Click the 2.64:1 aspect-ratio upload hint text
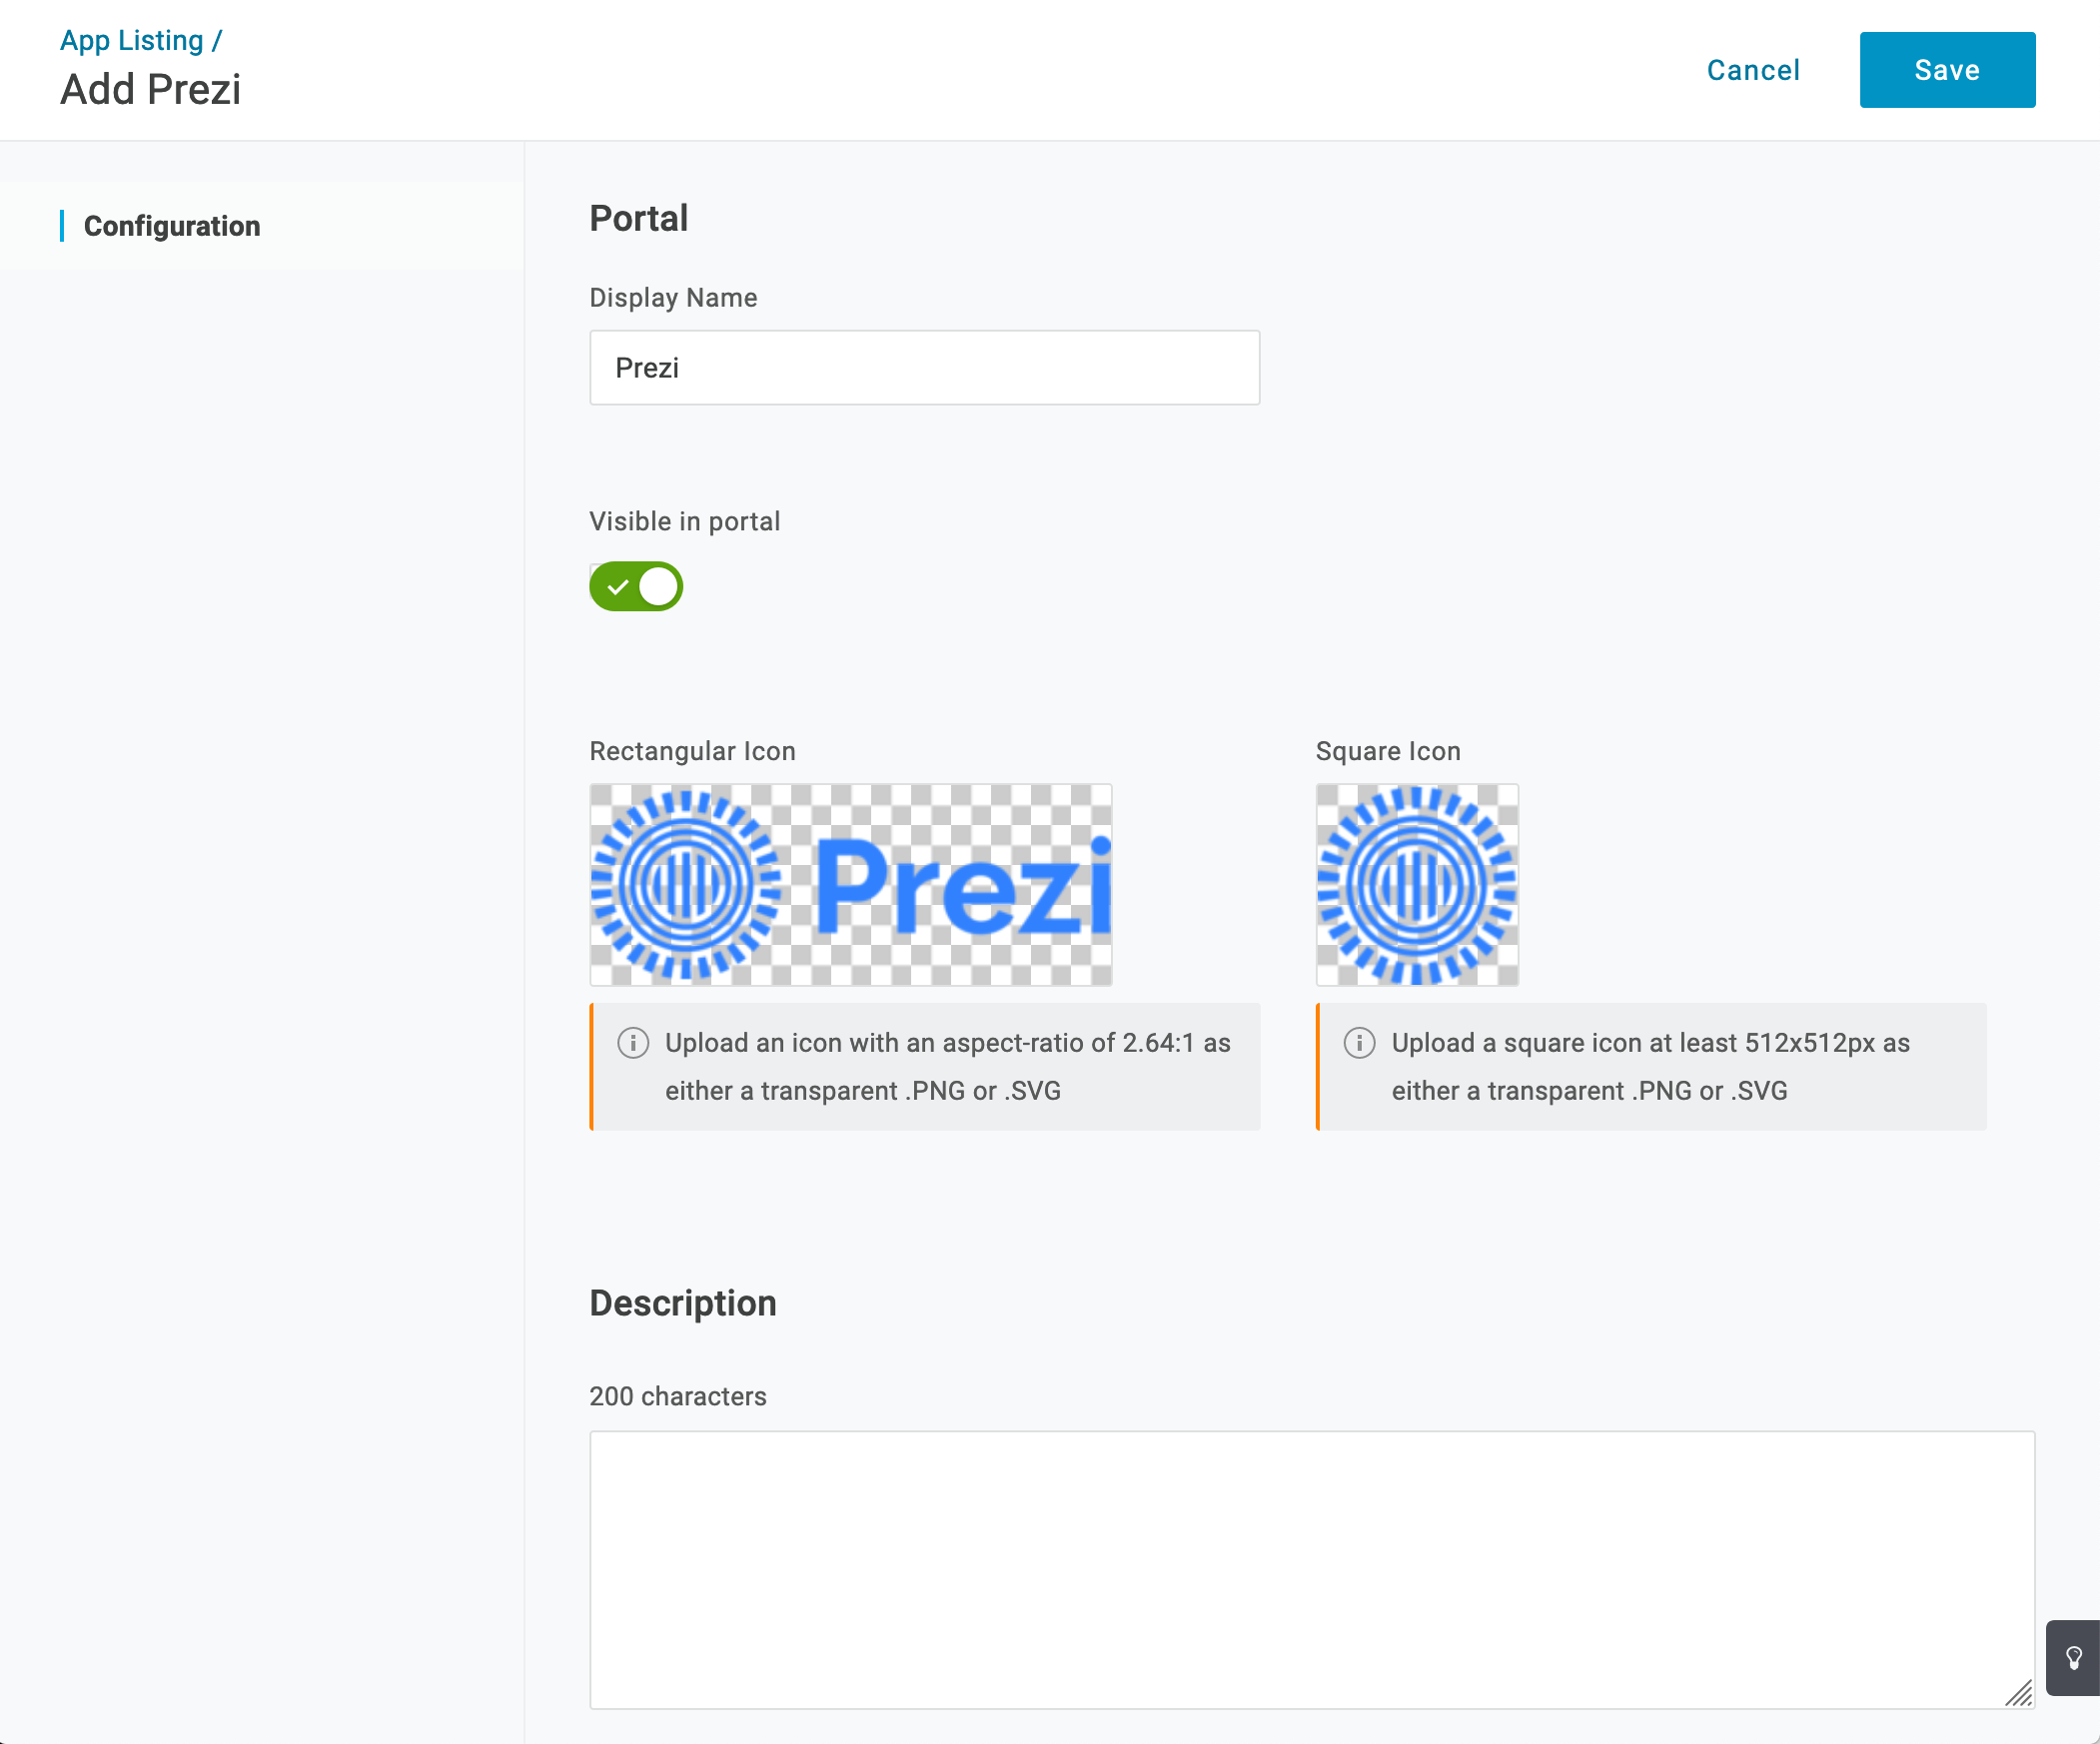This screenshot has width=2100, height=1744. pyautogui.click(x=947, y=1067)
